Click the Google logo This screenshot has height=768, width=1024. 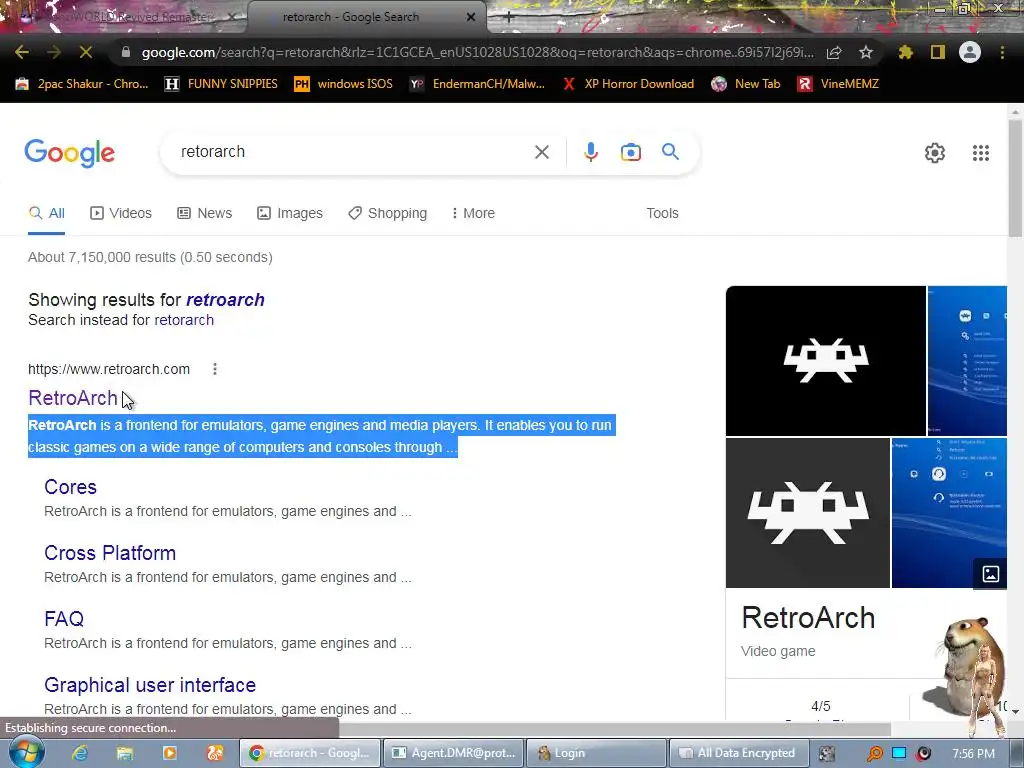[x=69, y=153]
